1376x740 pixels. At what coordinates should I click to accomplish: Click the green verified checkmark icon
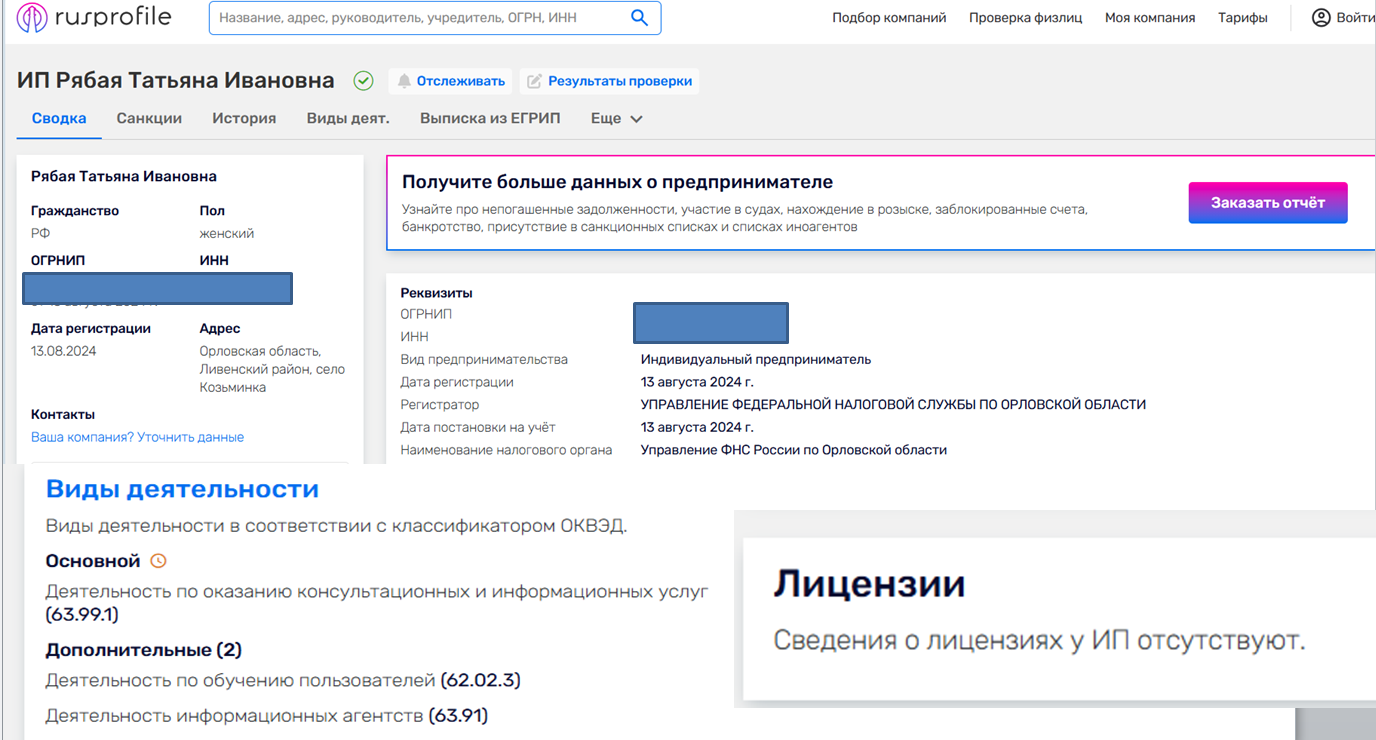tap(363, 81)
